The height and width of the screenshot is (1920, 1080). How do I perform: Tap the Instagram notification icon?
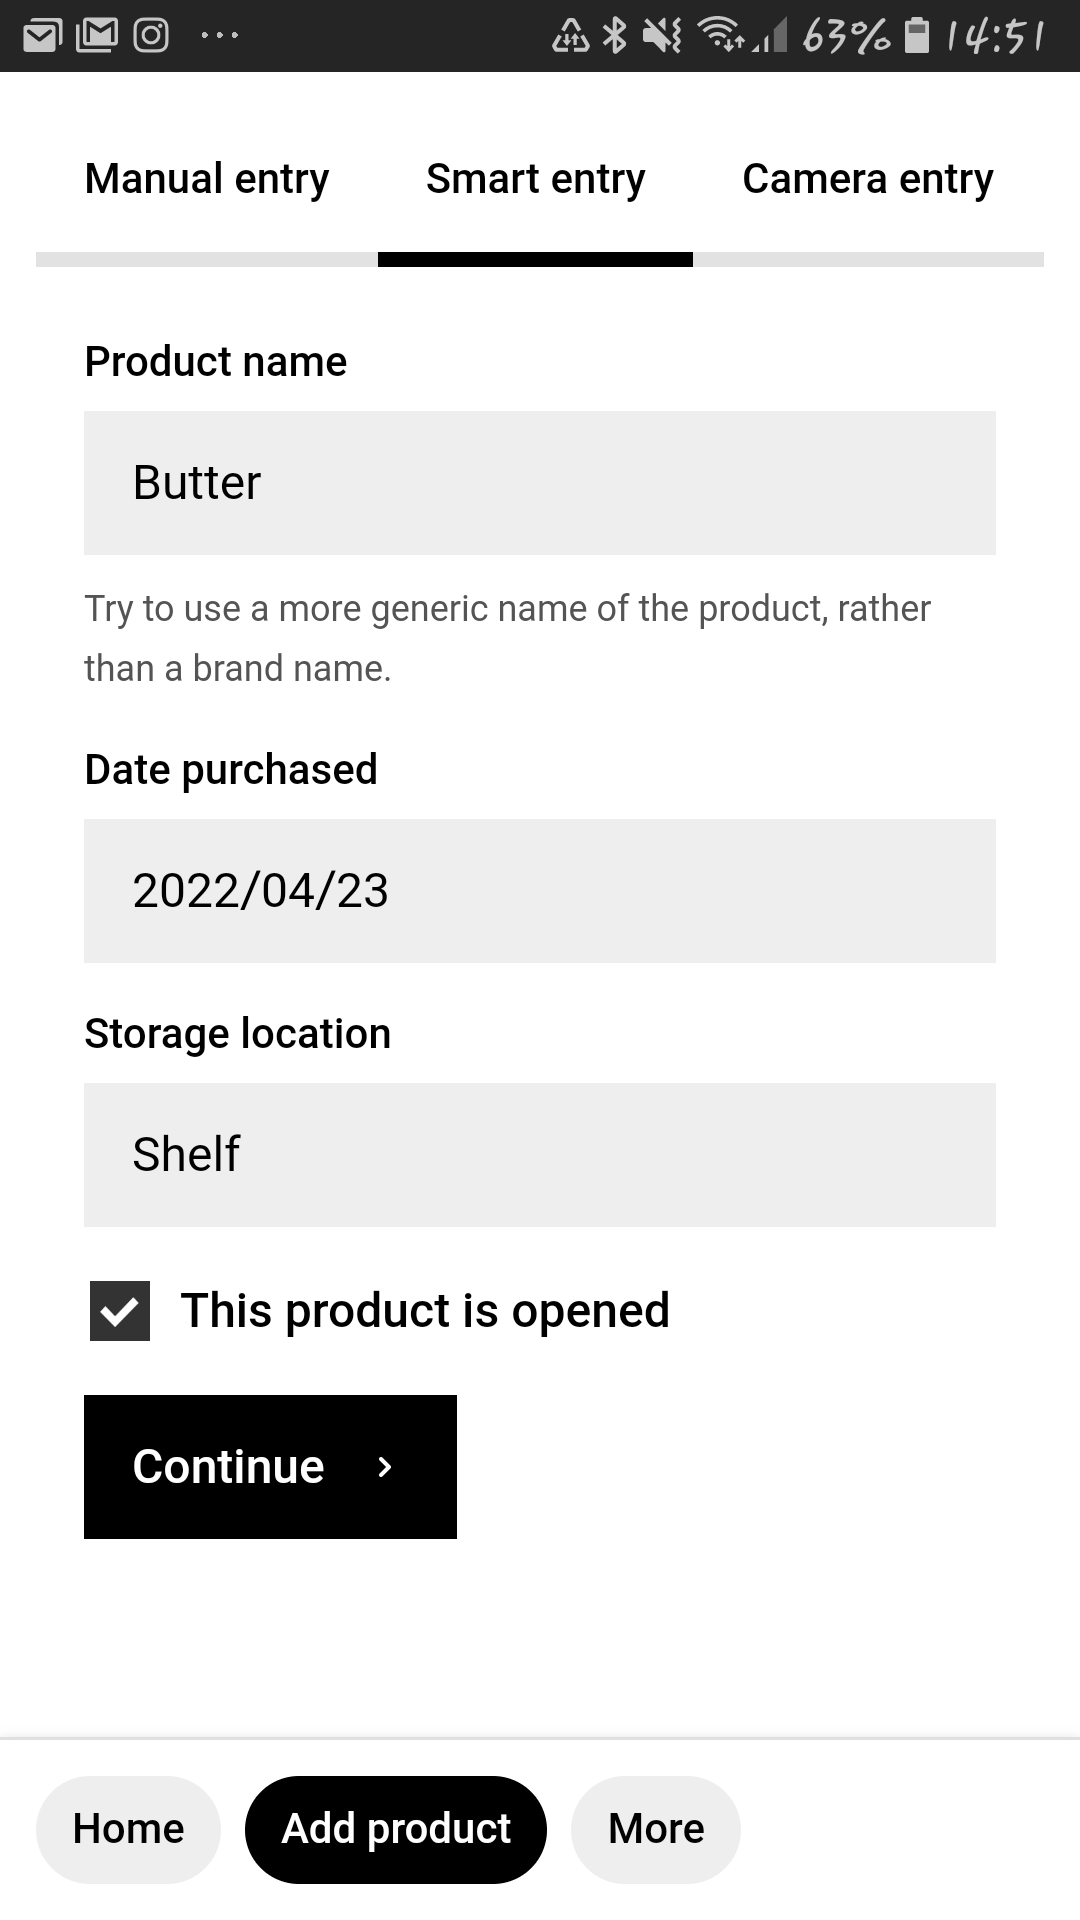click(x=151, y=36)
